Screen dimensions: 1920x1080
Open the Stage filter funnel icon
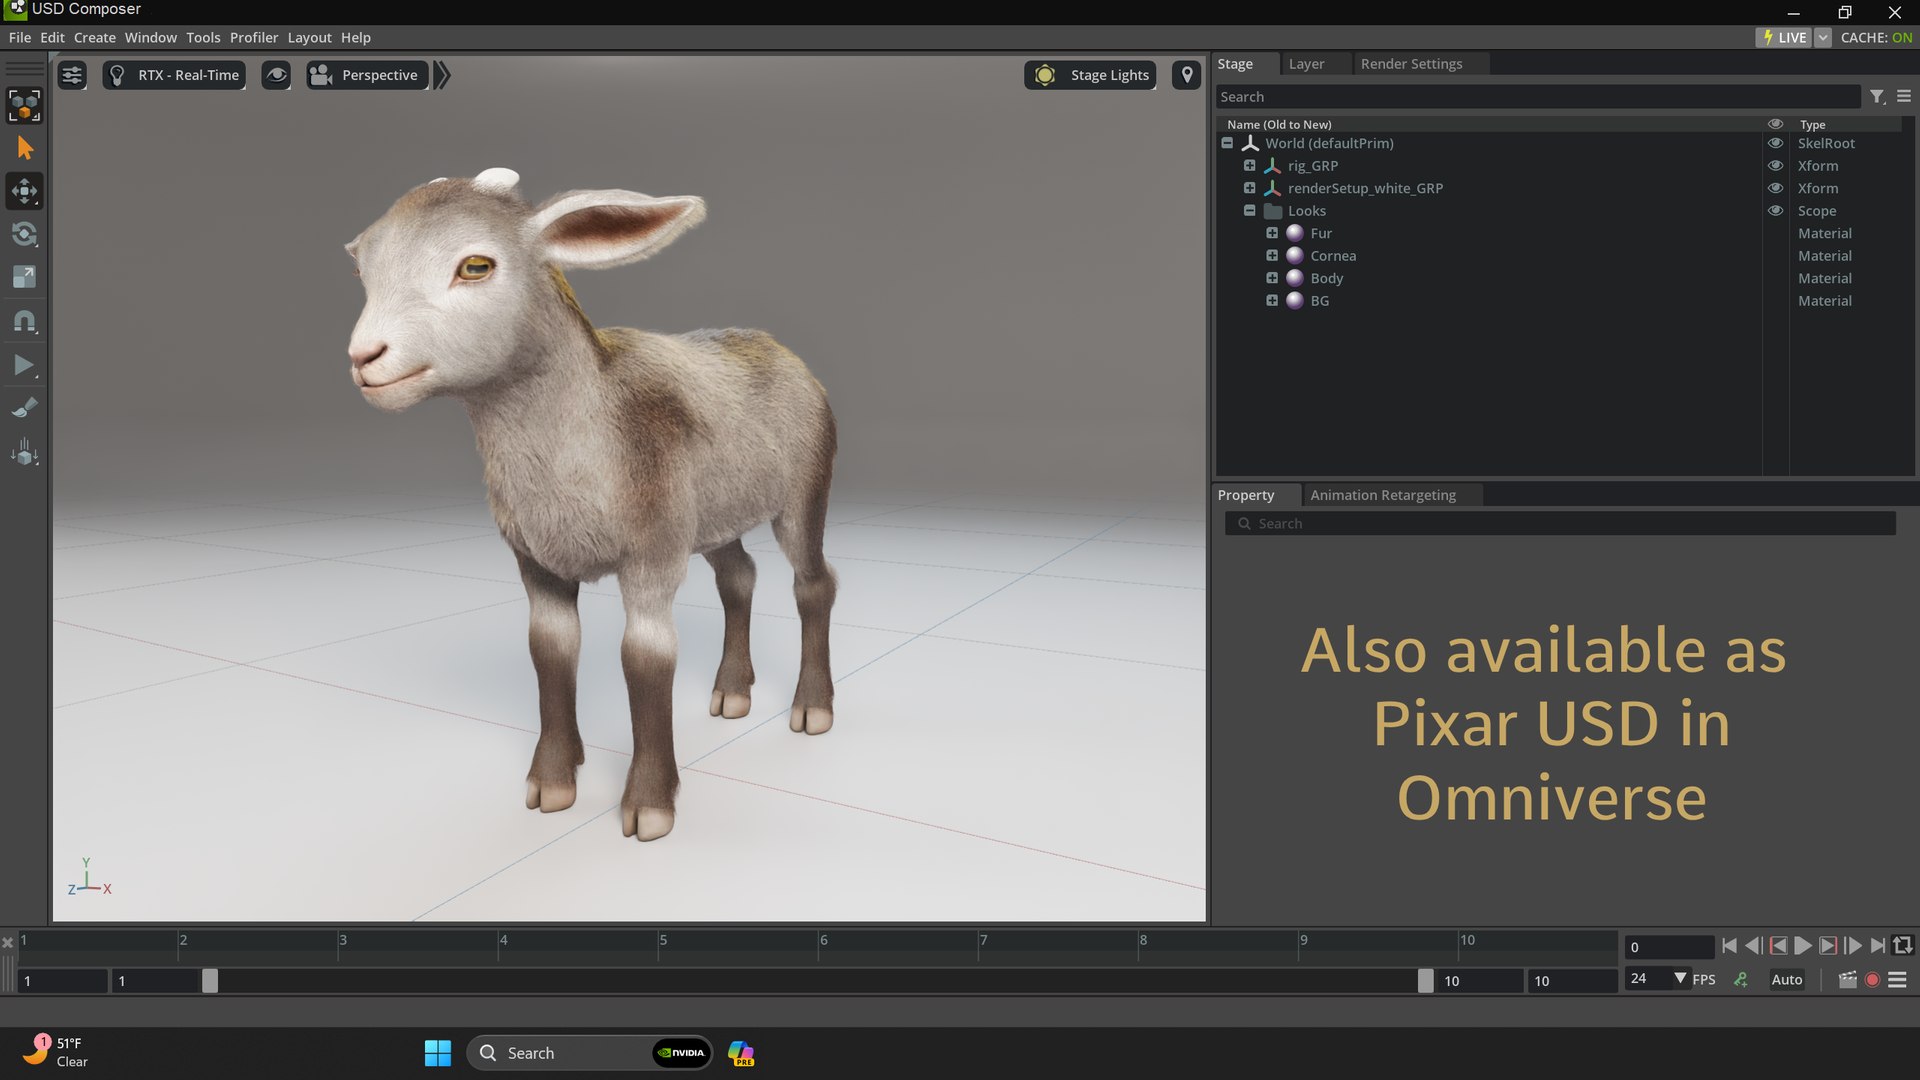[x=1877, y=97]
